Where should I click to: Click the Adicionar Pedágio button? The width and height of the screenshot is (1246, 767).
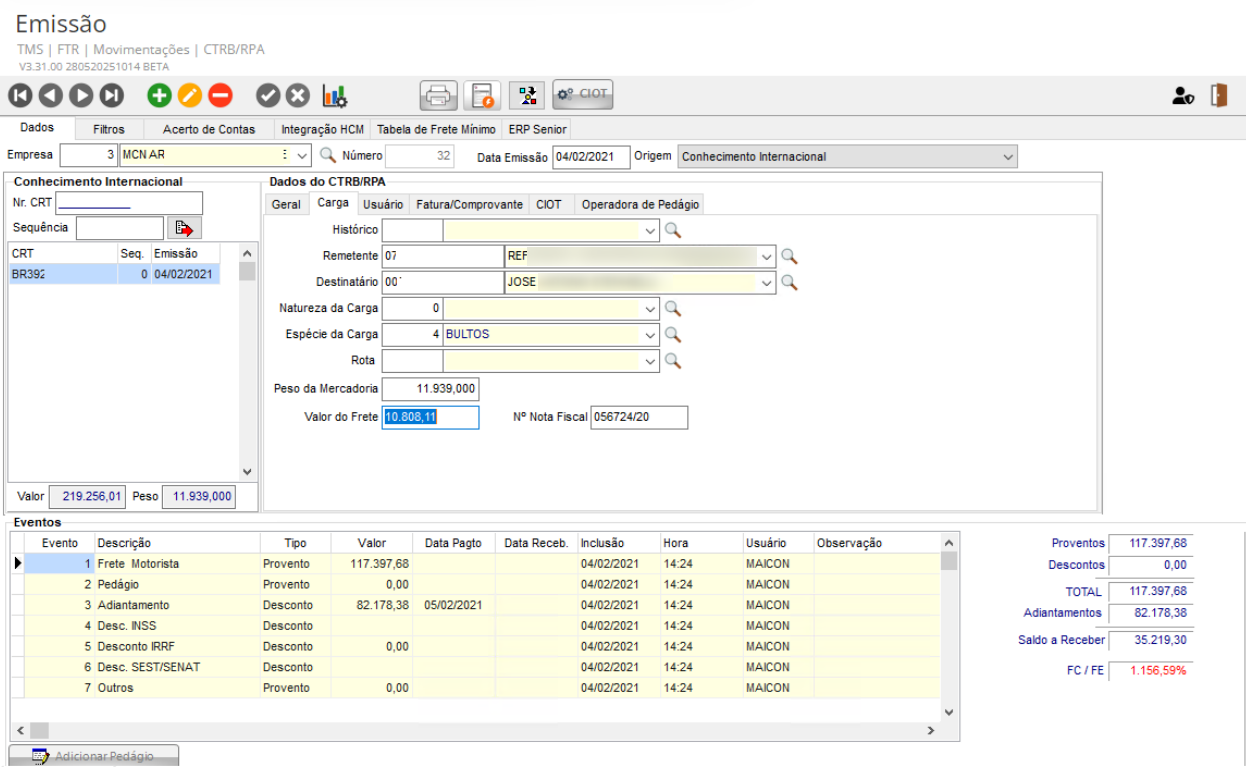(94, 756)
